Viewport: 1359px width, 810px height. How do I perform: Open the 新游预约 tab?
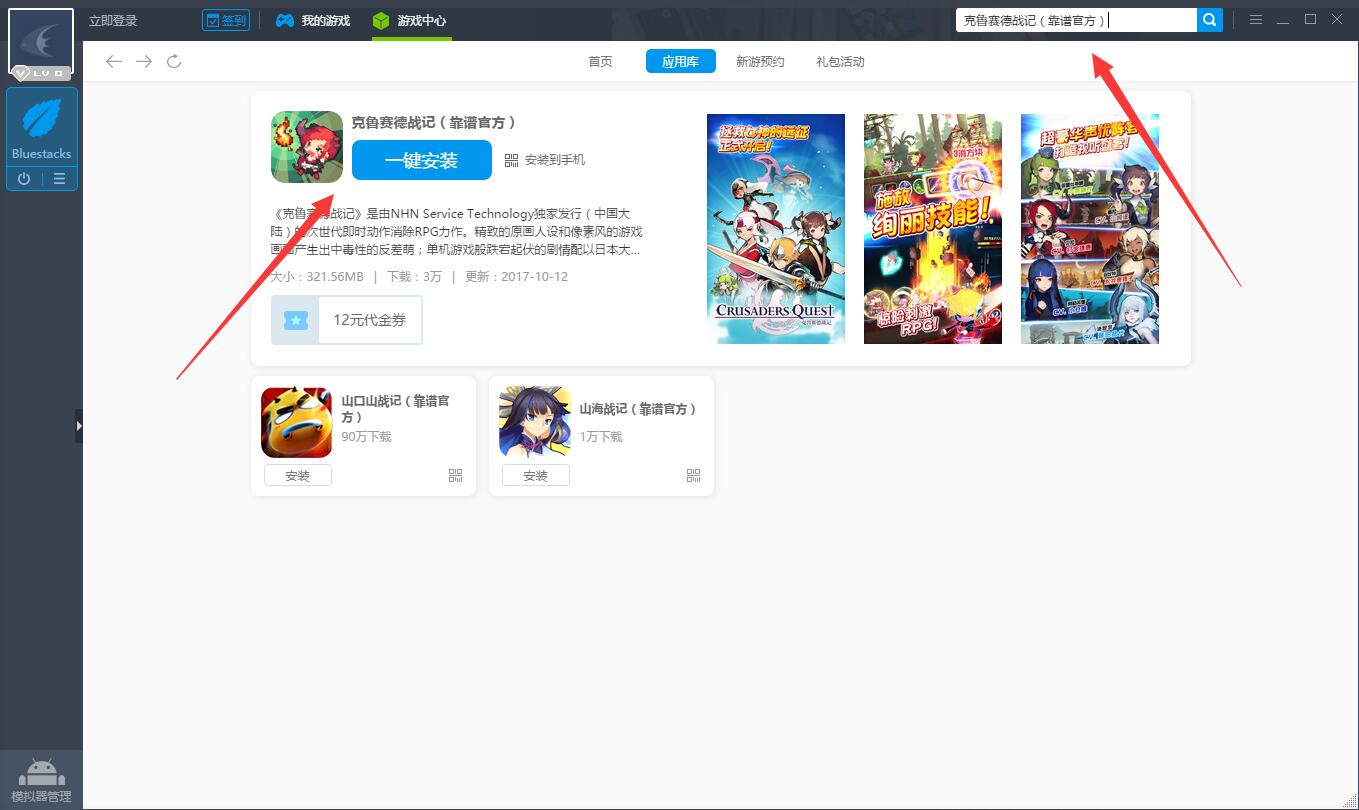pos(760,61)
